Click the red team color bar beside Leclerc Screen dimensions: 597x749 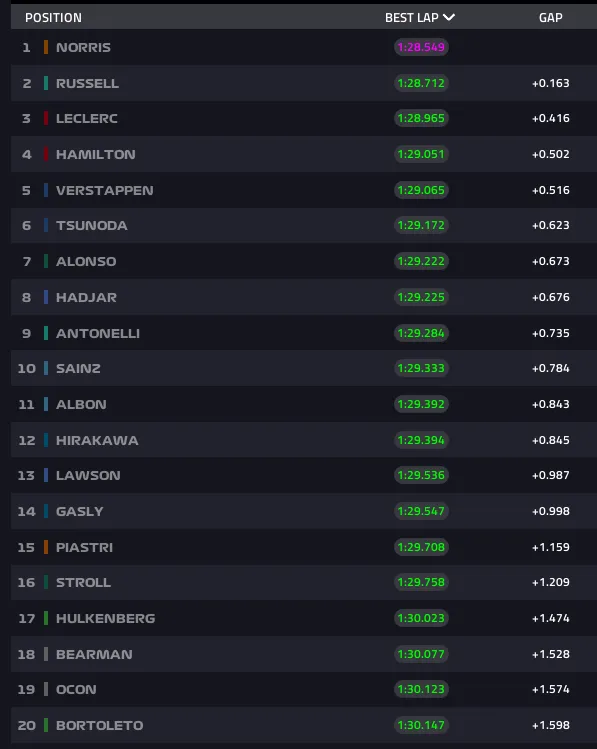46,118
